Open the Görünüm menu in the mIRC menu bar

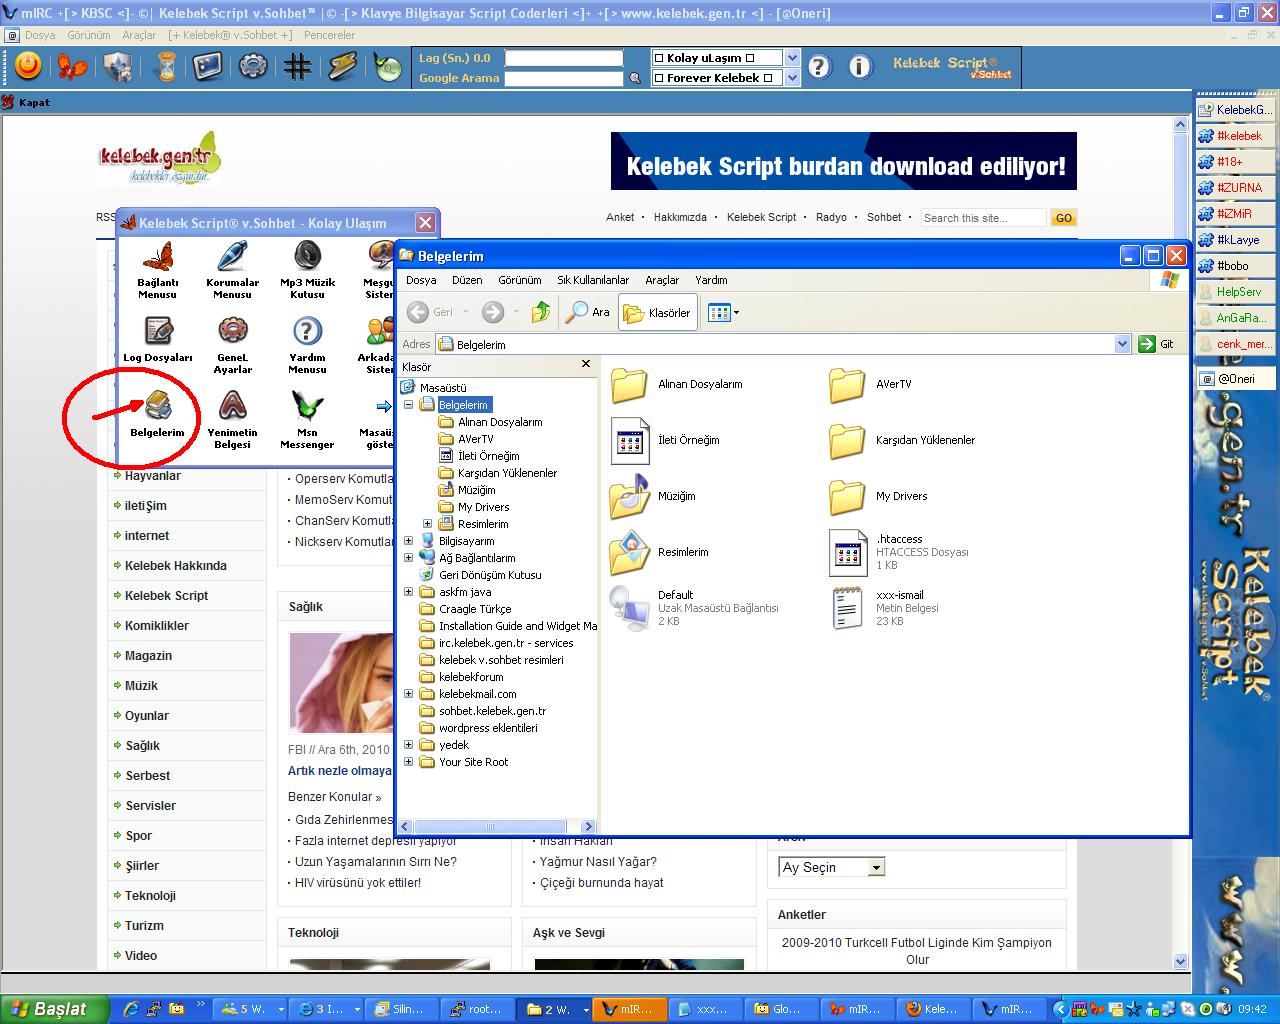89,35
